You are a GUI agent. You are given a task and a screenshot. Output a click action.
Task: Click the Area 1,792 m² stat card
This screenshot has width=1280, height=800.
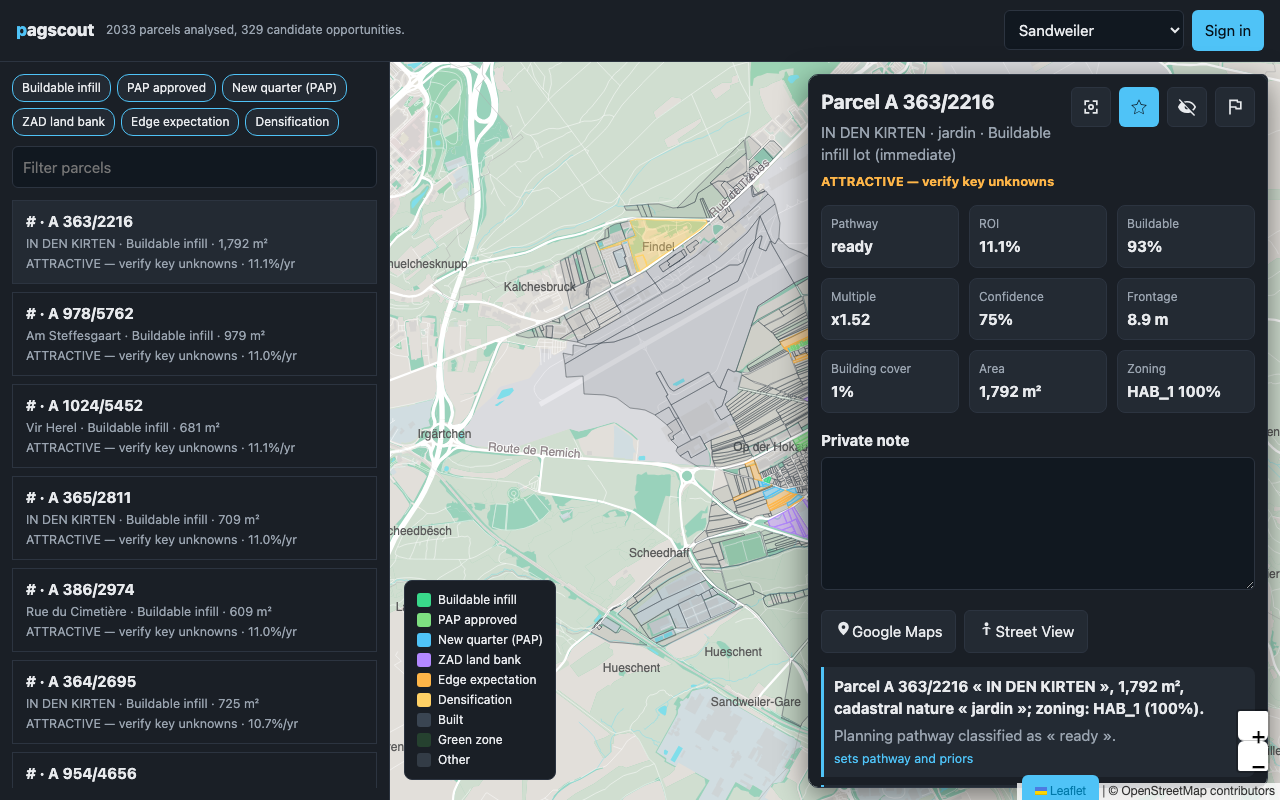[1038, 381]
